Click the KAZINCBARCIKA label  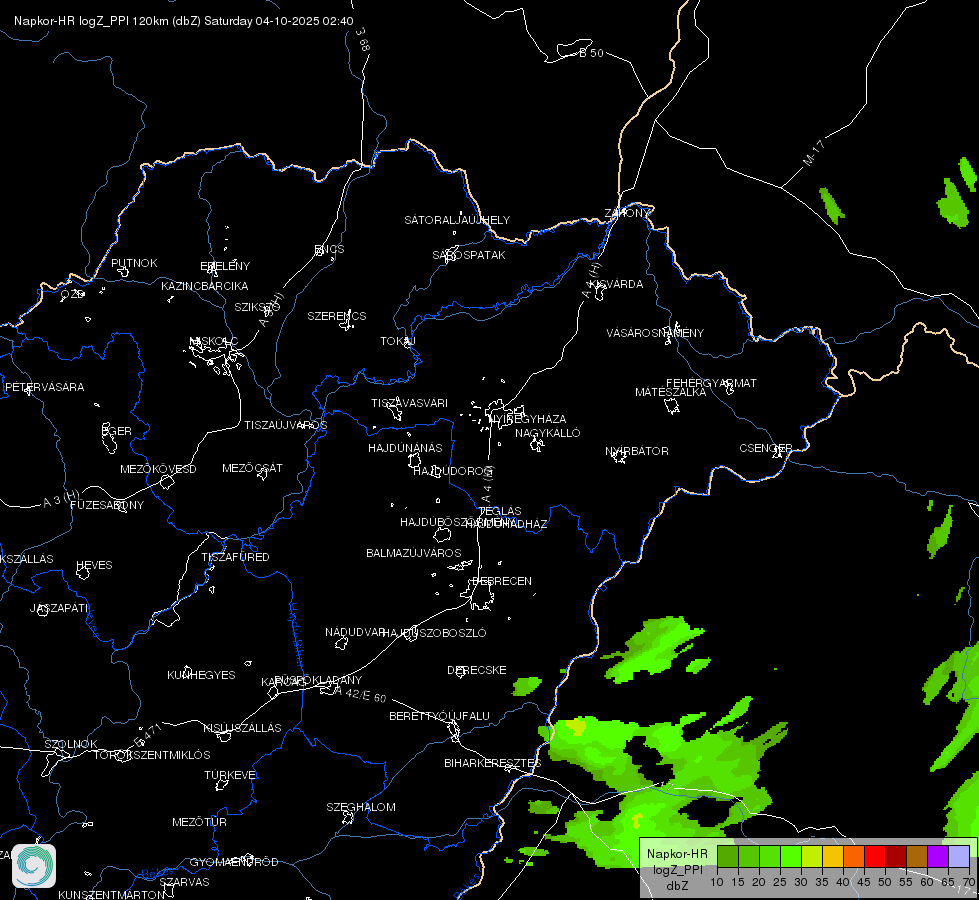click(205, 286)
